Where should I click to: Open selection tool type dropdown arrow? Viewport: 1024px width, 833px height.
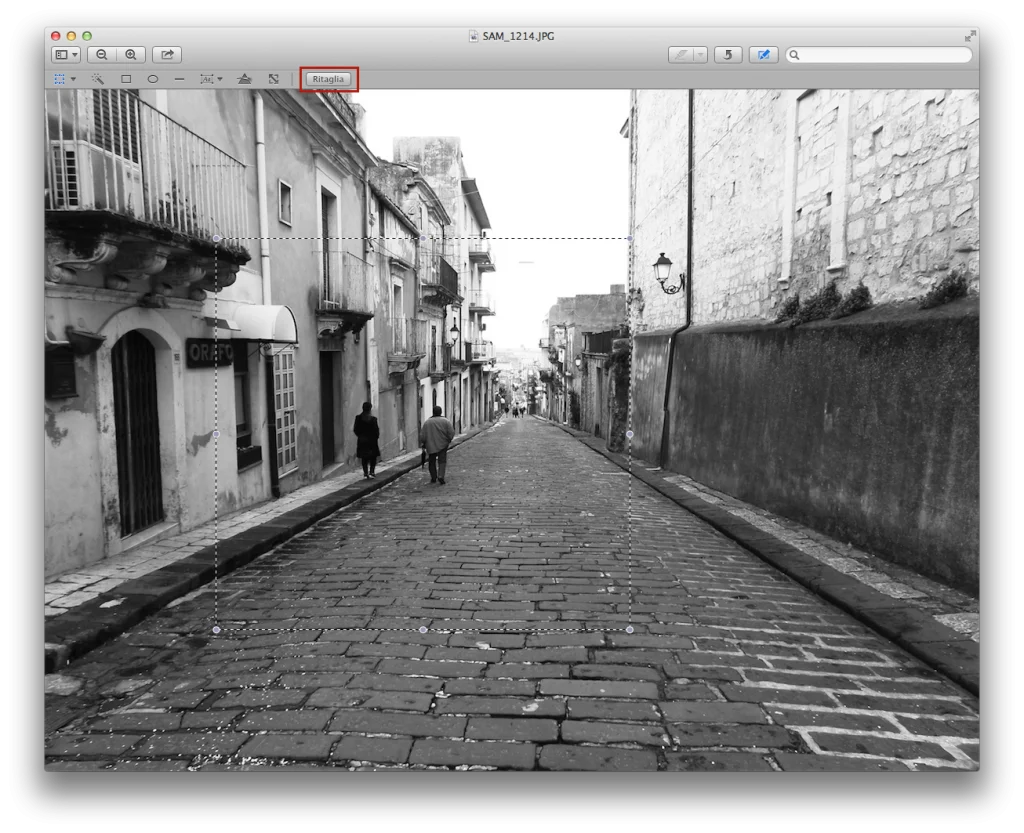[73, 79]
